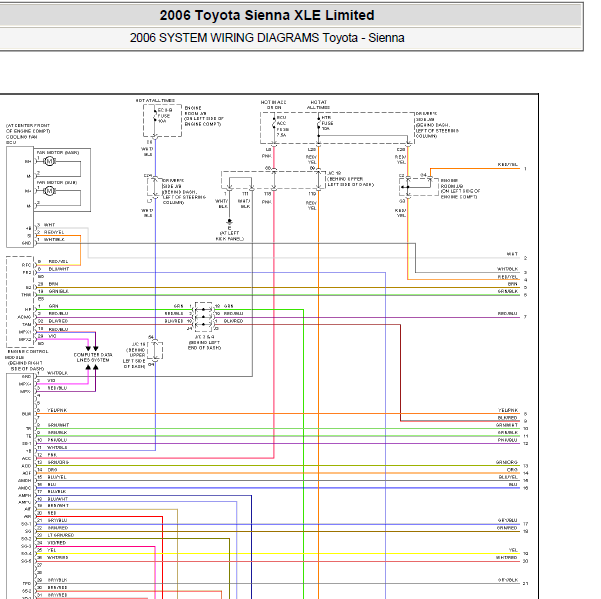Click the "COOLING FAN ECU" component label
The height and width of the screenshot is (599, 601).
coord(21,139)
